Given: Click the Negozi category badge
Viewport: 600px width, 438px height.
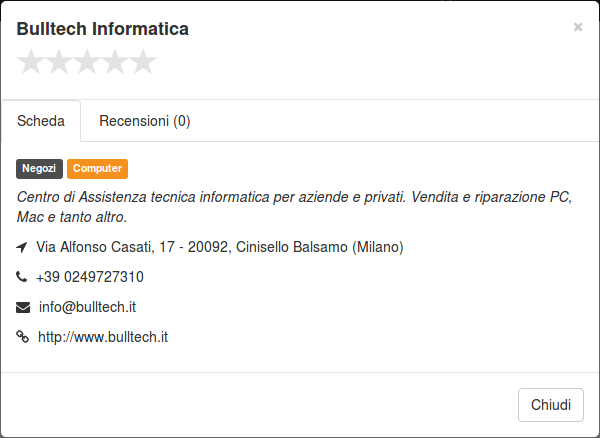Looking at the screenshot, I should pos(39,169).
